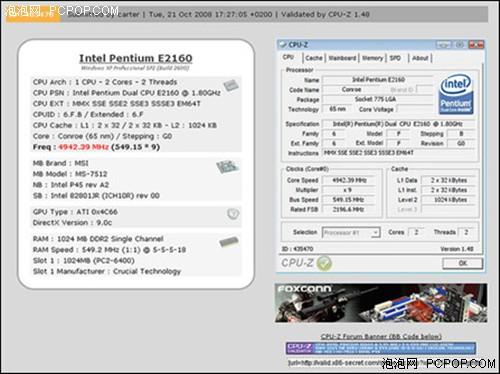The image size is (500, 374).
Task: Click the Intel Pentium logo in CPU-Z
Action: point(456,94)
